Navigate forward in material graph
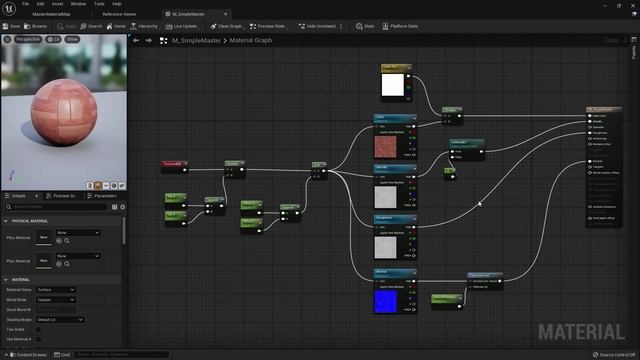 click(x=149, y=40)
